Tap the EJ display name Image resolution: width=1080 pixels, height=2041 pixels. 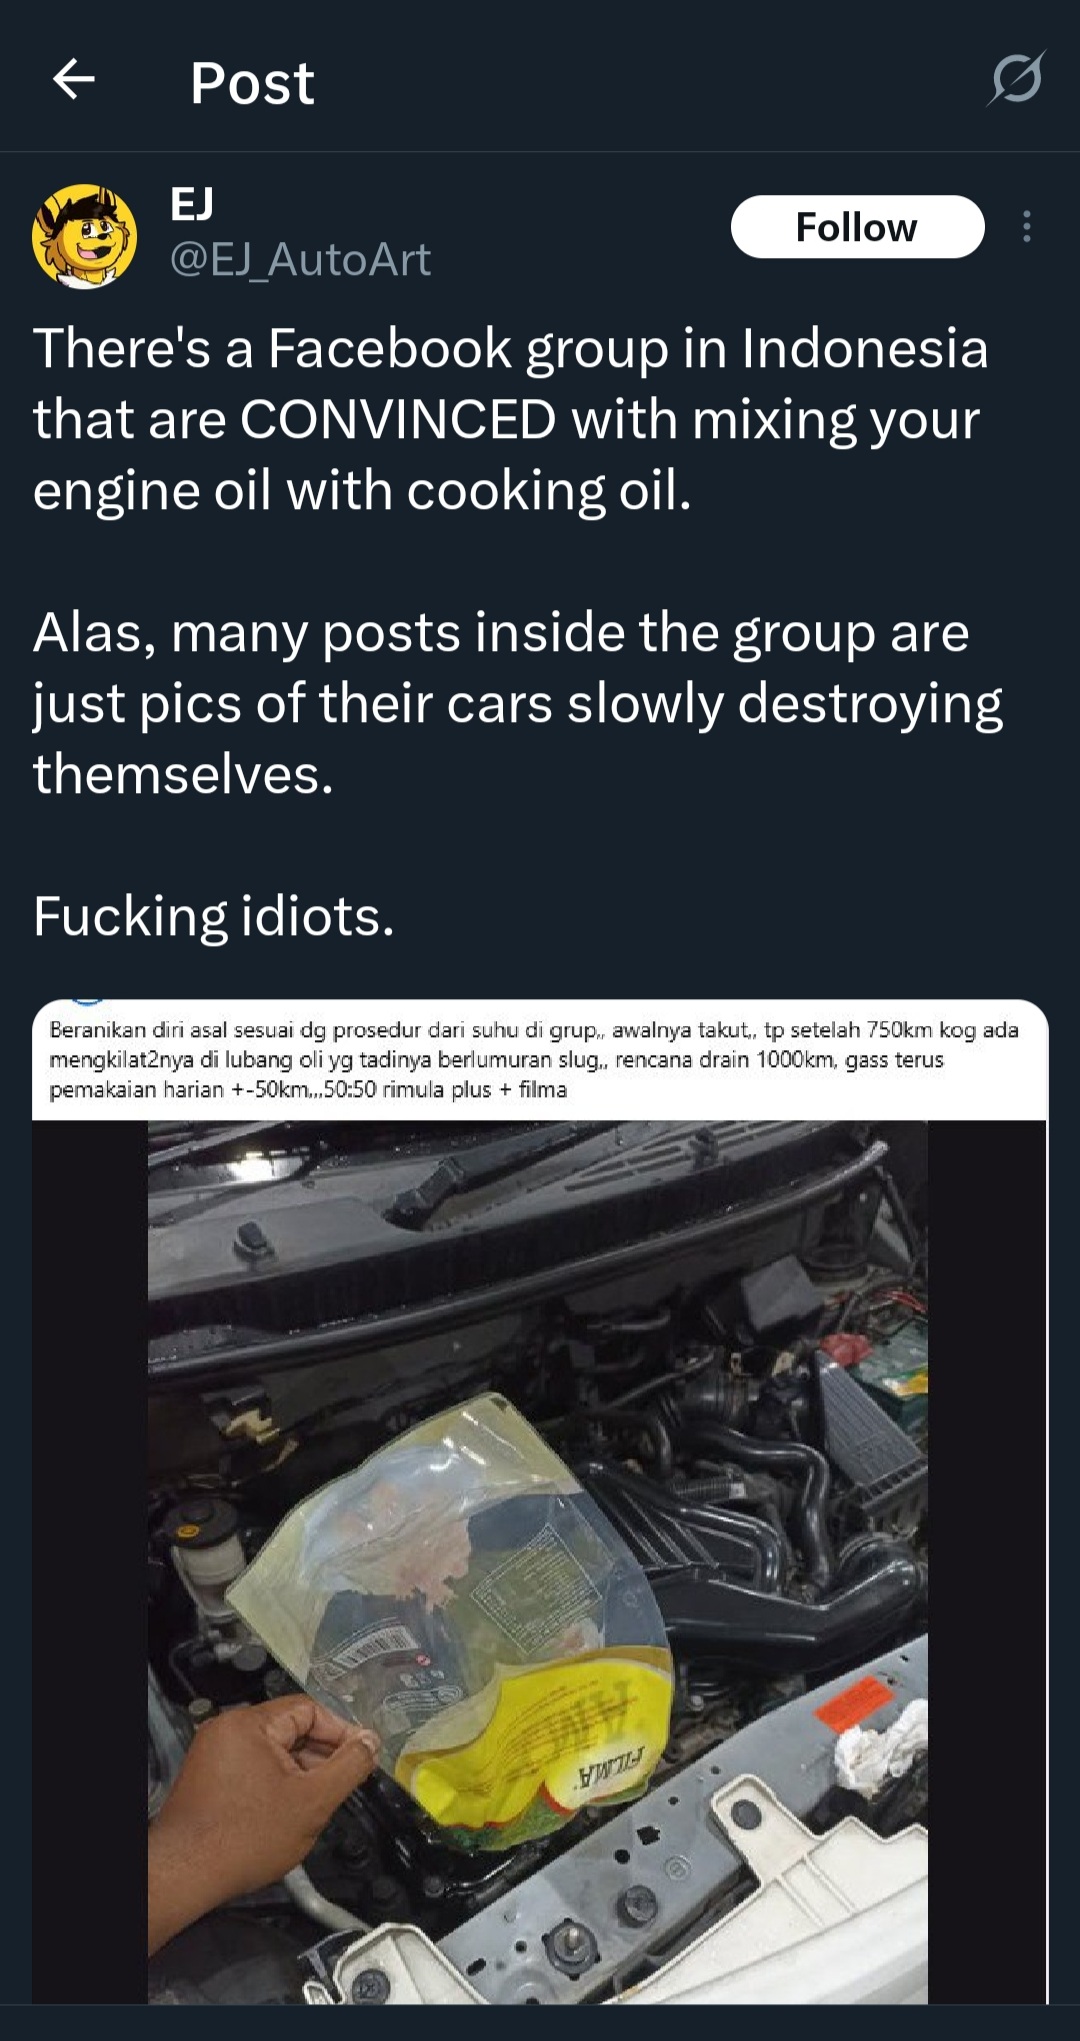pyautogui.click(x=192, y=204)
